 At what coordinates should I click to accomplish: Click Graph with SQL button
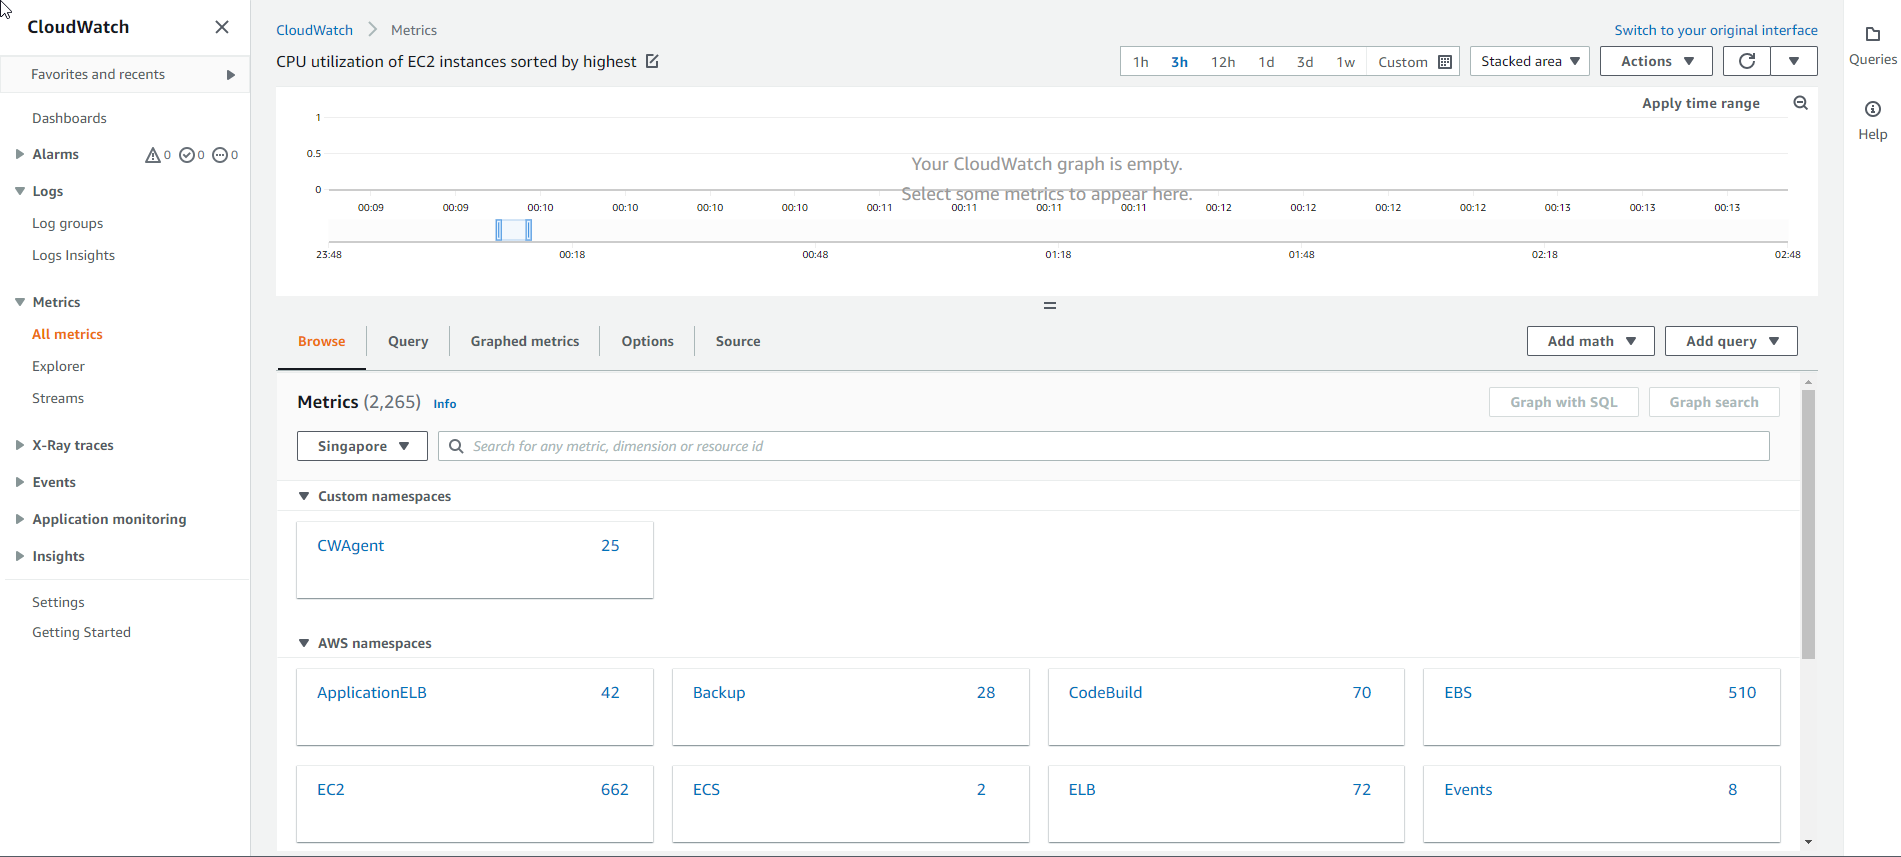coord(1564,402)
